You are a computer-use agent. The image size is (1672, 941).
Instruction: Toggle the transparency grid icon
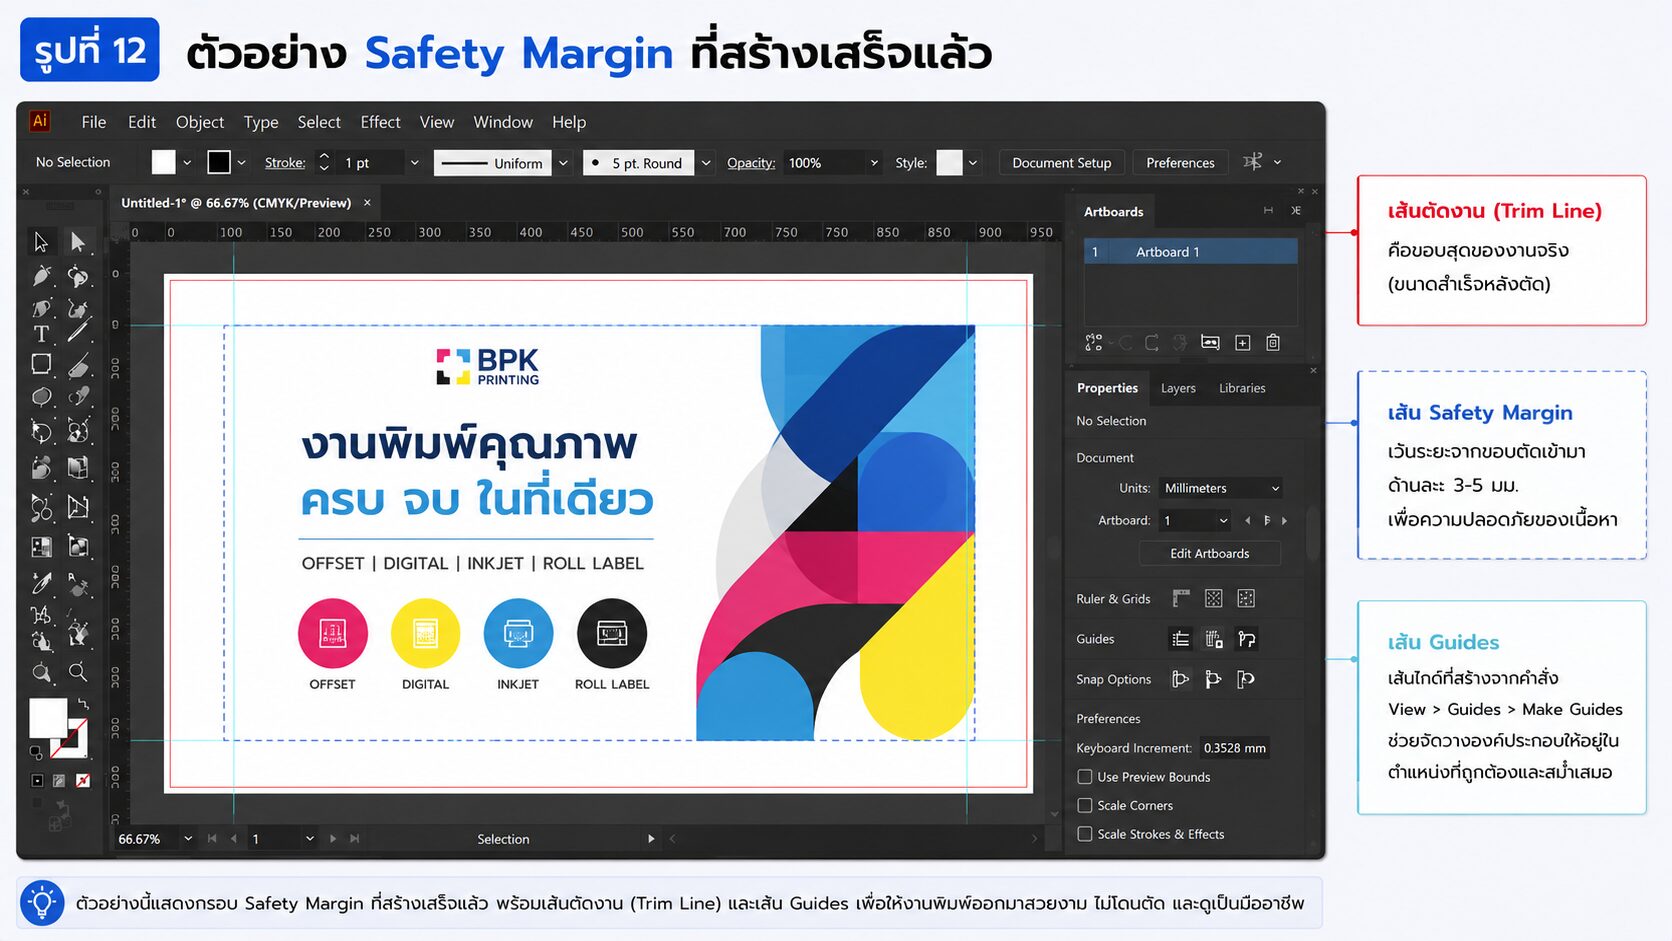[1246, 599]
